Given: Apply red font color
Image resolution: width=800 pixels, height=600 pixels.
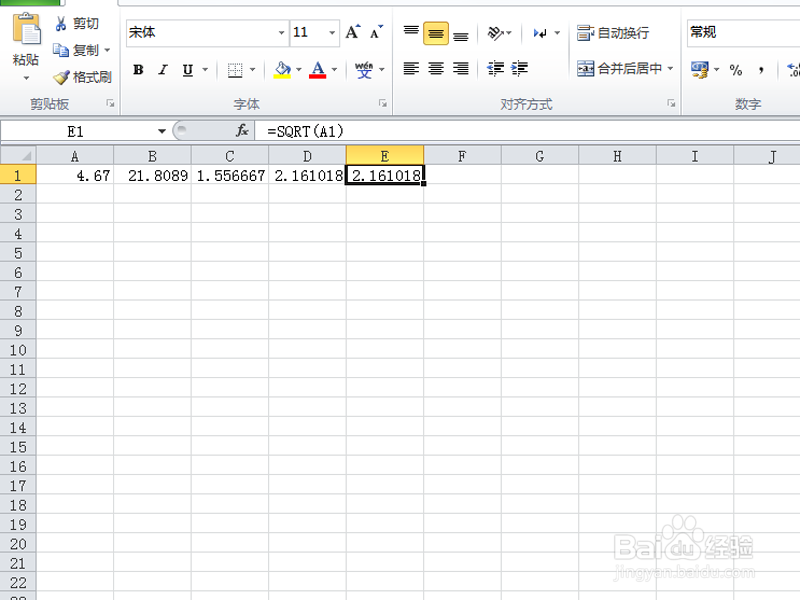Looking at the screenshot, I should (x=317, y=69).
